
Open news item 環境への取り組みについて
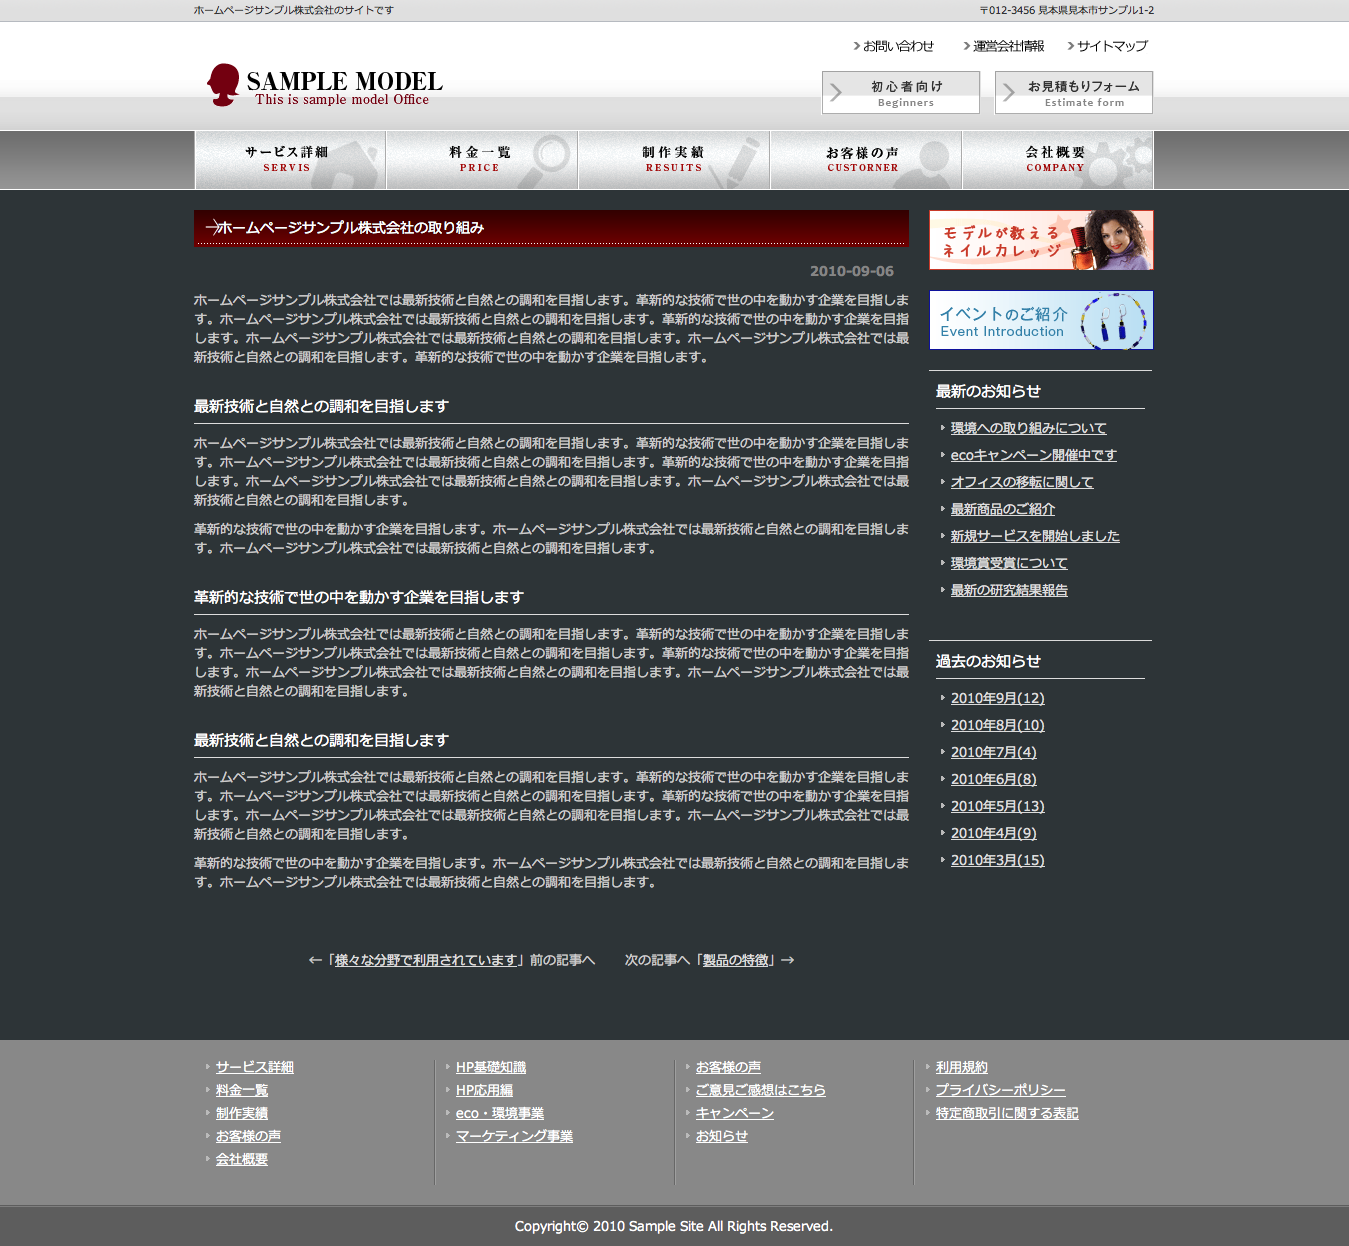(x=1028, y=428)
